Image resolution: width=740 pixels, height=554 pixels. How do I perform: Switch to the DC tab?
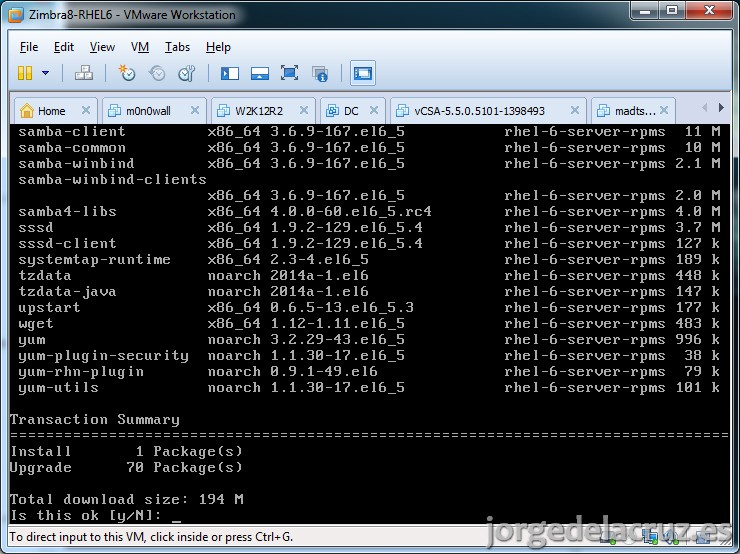[x=353, y=111]
